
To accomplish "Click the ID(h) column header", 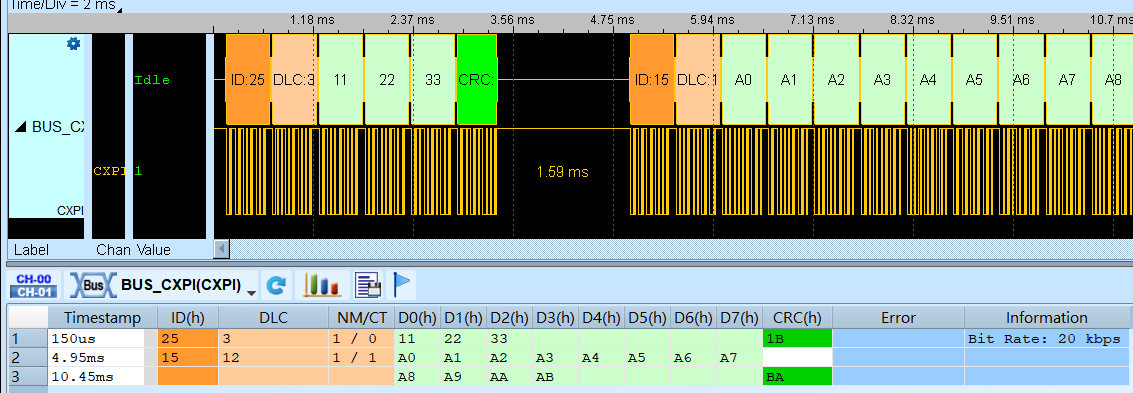I will click(x=187, y=317).
